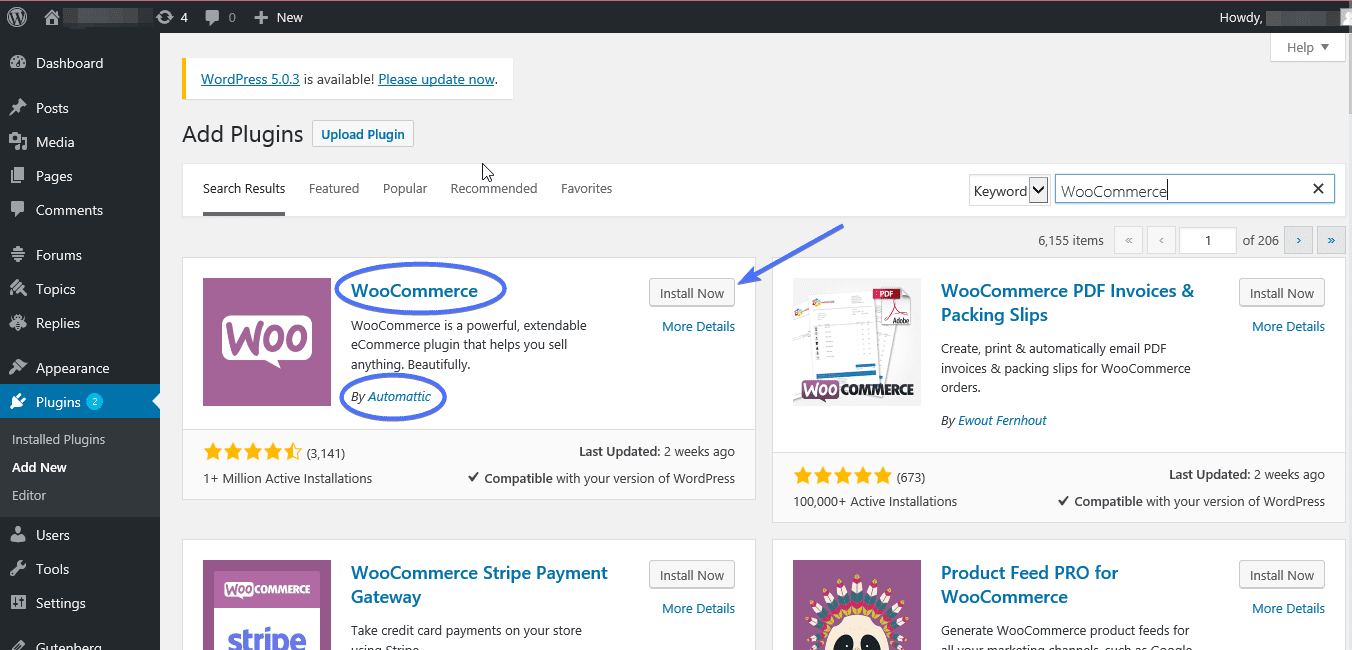Open the WordPress 5.0.3 link
This screenshot has width=1352, height=650.
pos(250,79)
